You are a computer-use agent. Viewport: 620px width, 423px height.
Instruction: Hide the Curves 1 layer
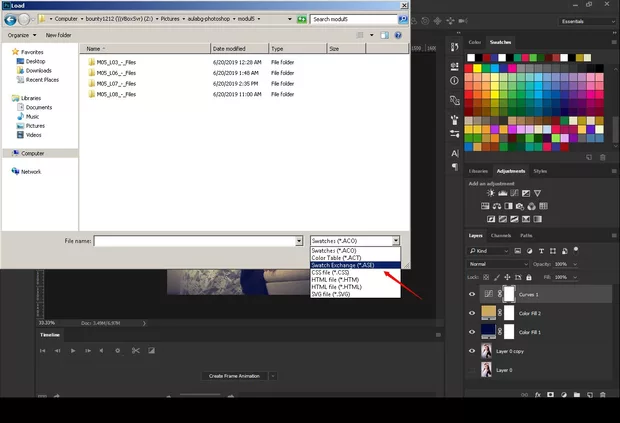(472, 295)
